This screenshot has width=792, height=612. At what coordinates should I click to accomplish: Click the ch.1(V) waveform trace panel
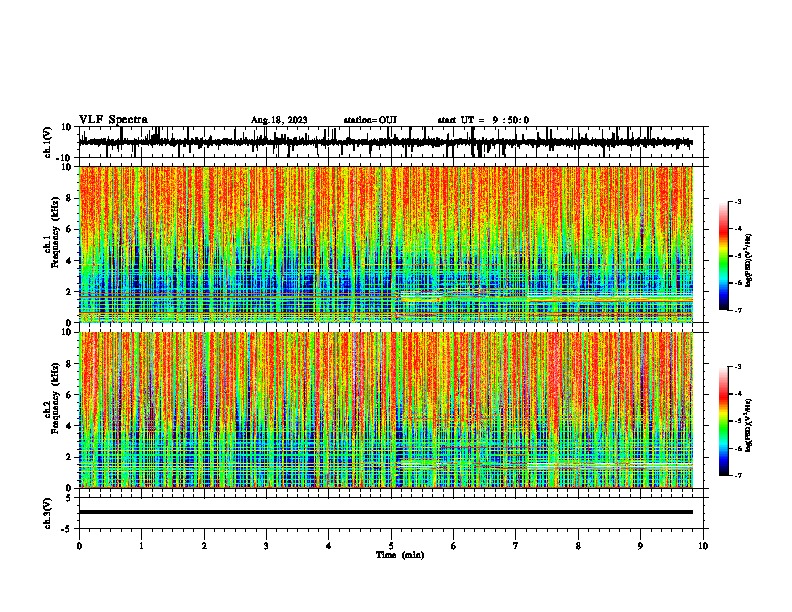click(x=391, y=142)
